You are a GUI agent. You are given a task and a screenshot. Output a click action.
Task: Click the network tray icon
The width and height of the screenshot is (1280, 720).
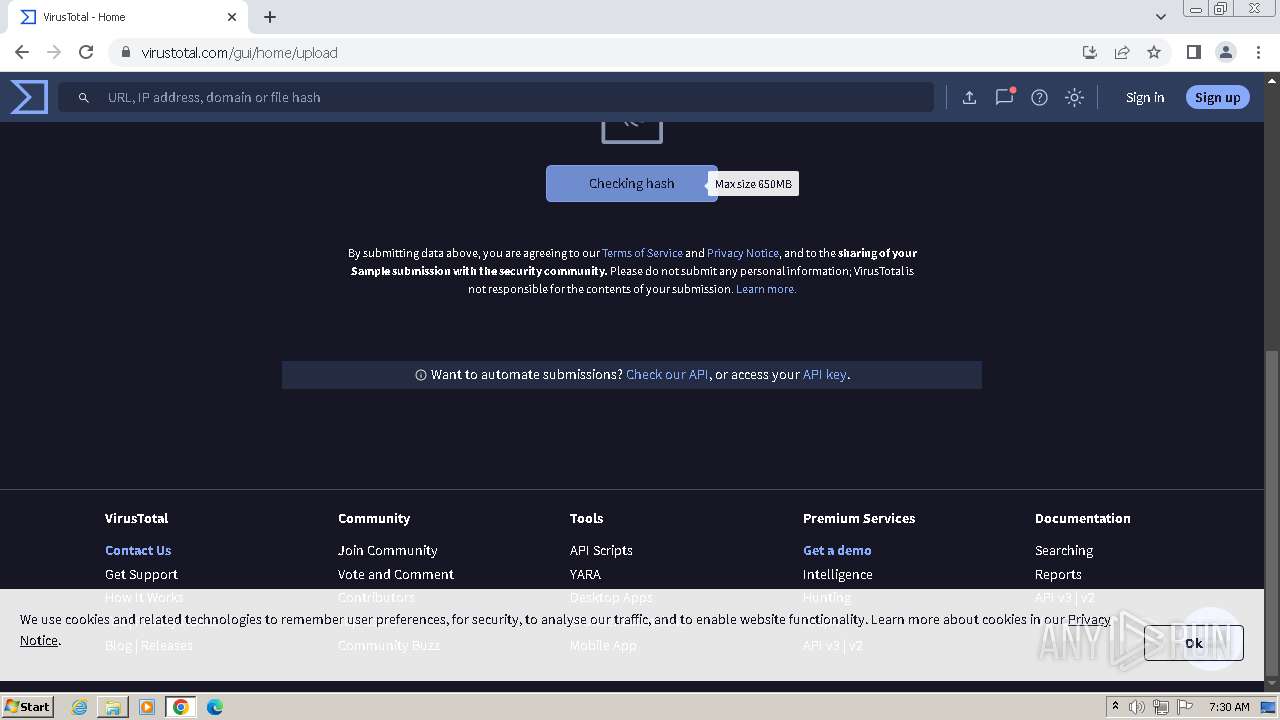pyautogui.click(x=1160, y=707)
